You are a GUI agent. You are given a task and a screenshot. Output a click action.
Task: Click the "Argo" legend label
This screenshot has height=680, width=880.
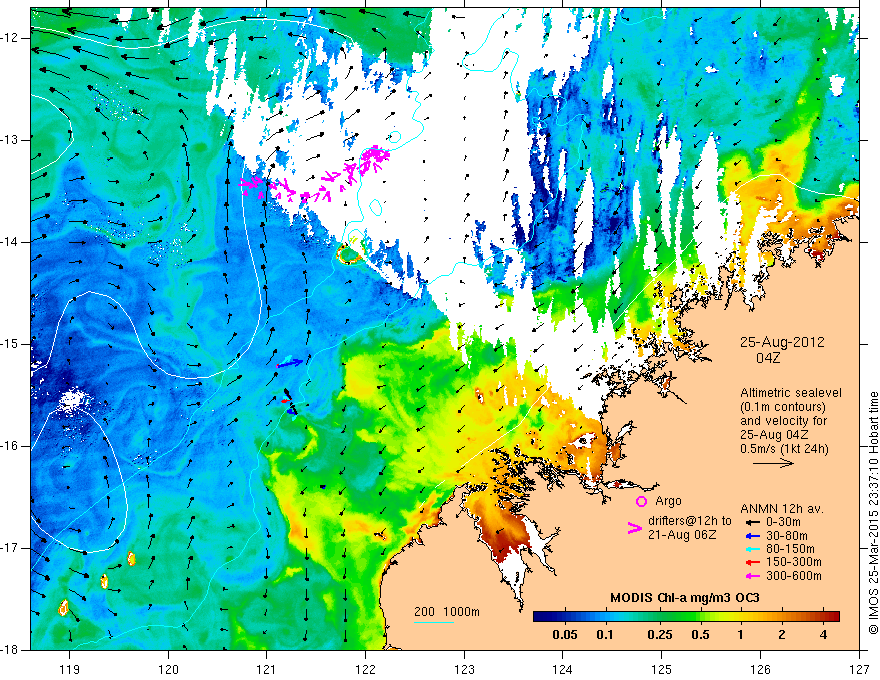point(668,501)
